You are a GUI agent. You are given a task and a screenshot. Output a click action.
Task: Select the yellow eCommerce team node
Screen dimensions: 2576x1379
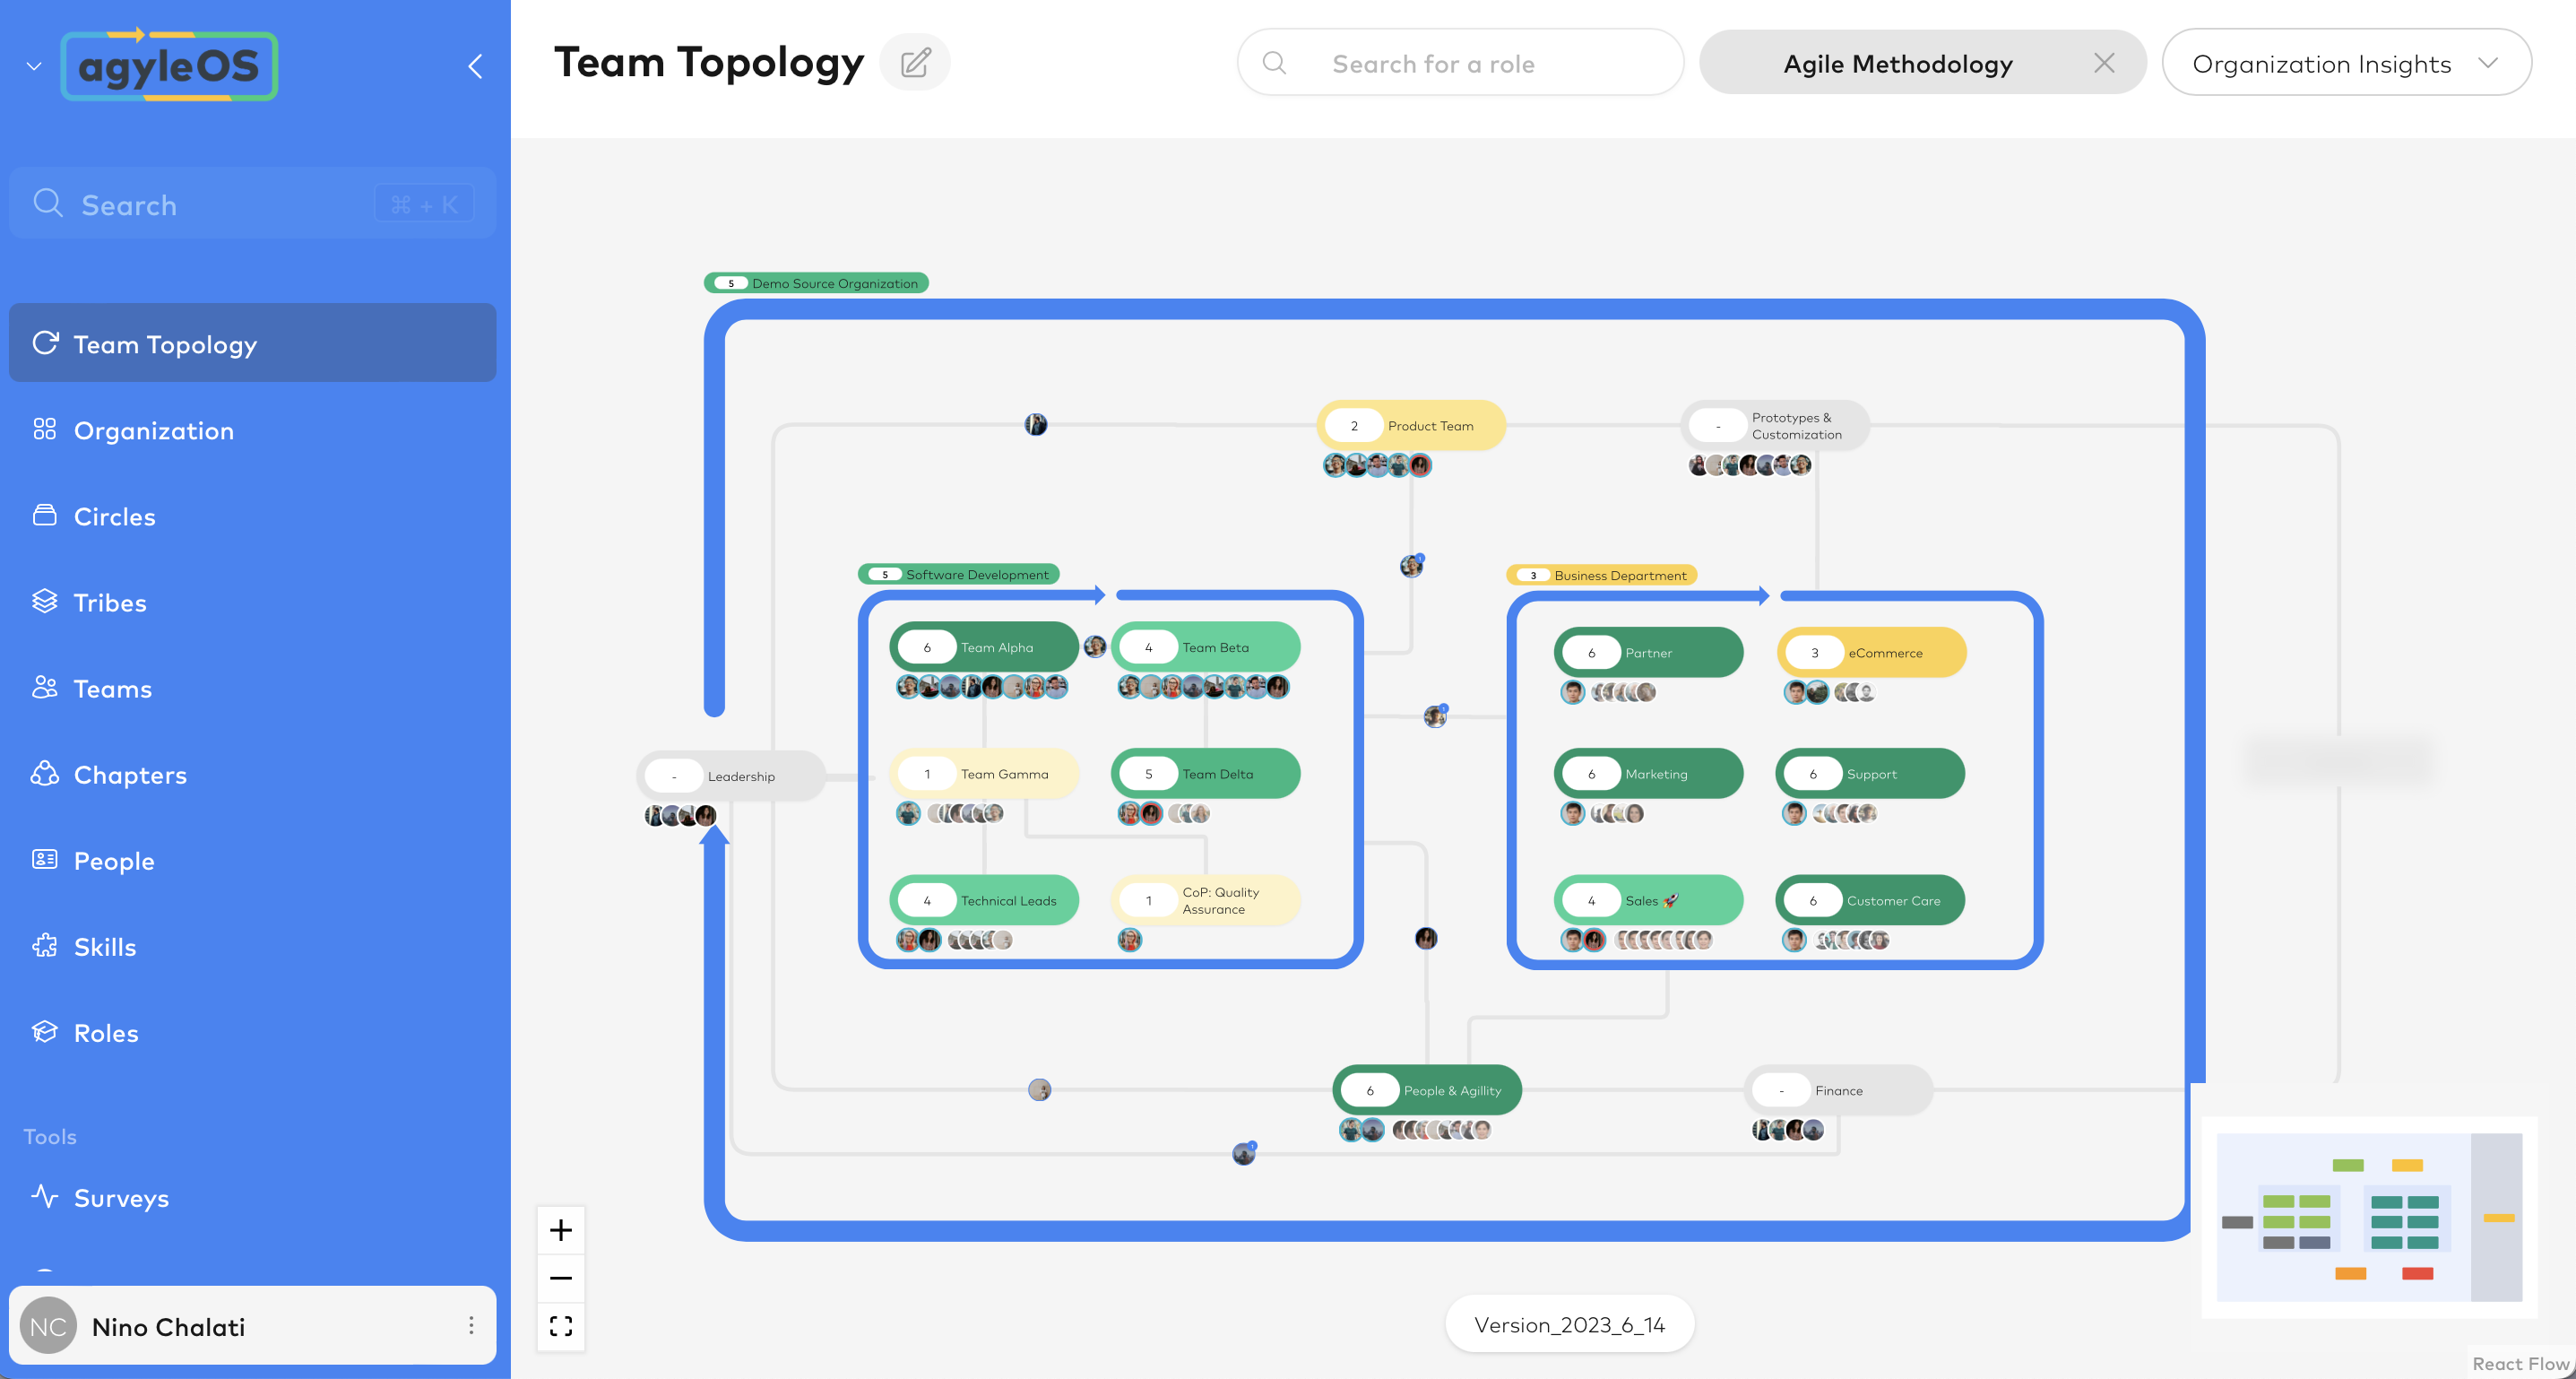pos(1871,652)
